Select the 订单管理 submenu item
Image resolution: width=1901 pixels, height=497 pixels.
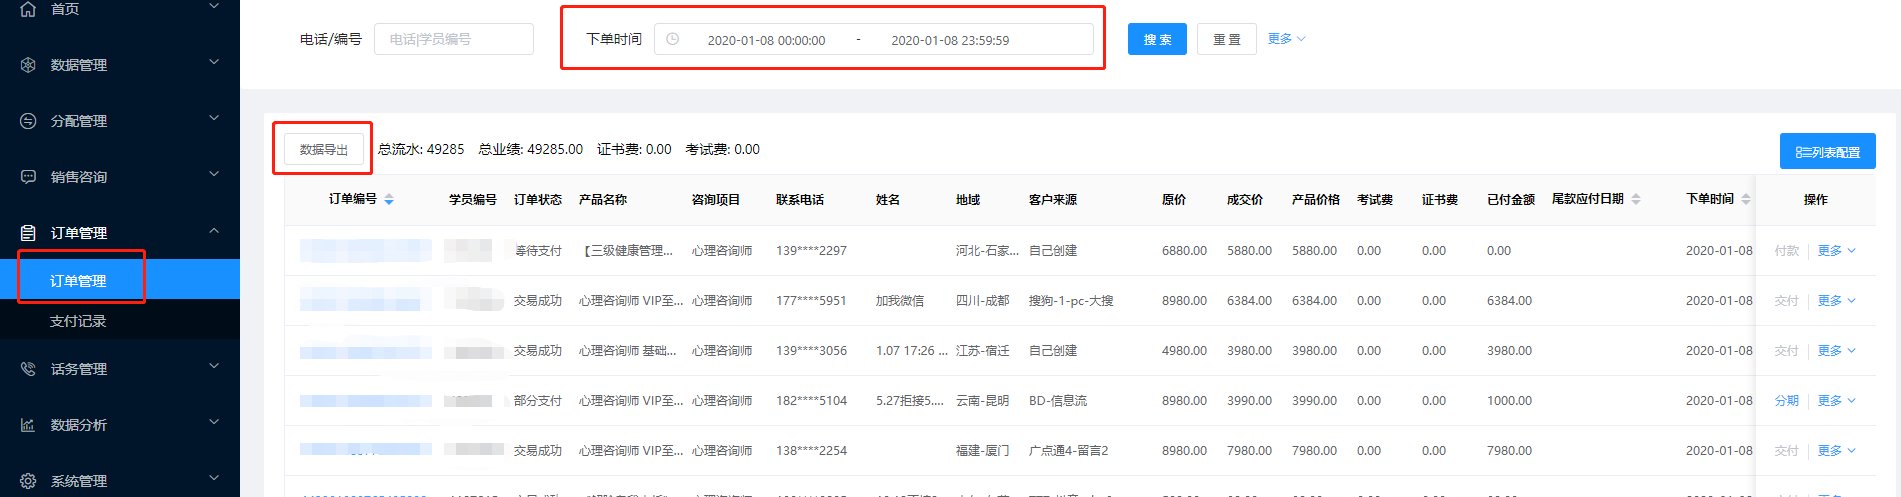point(120,280)
